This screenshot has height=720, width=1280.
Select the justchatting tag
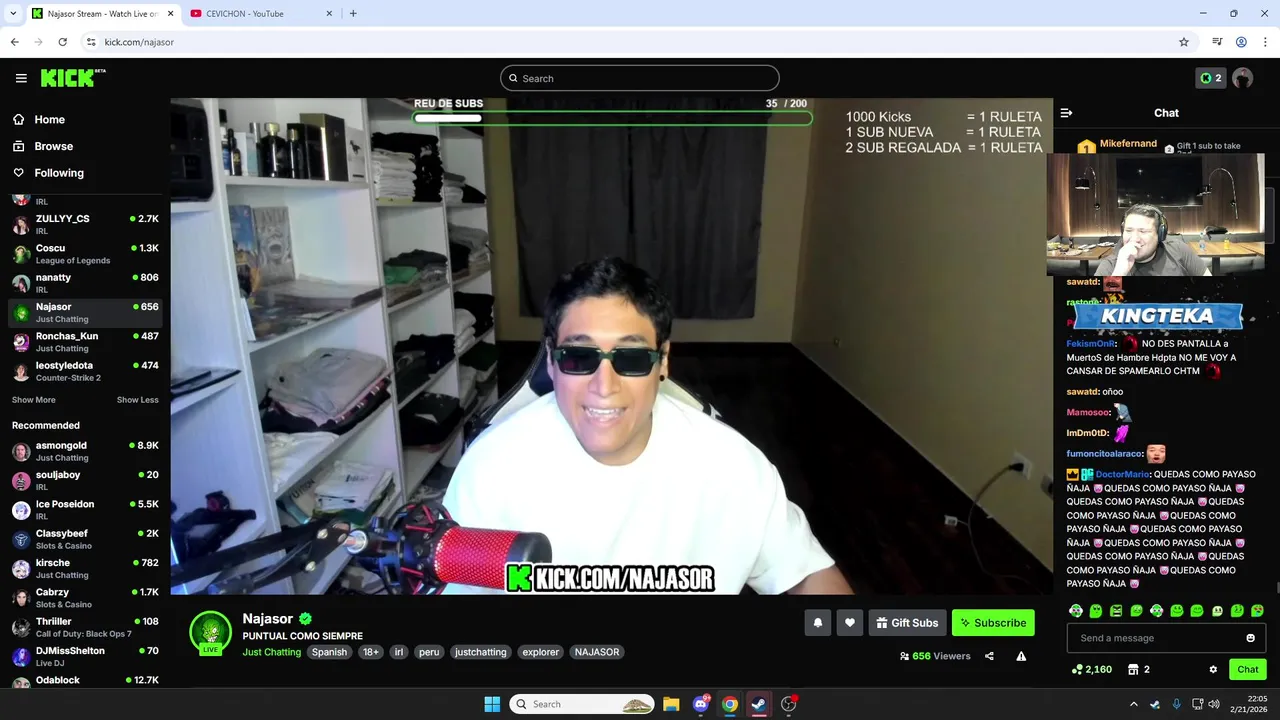(481, 652)
